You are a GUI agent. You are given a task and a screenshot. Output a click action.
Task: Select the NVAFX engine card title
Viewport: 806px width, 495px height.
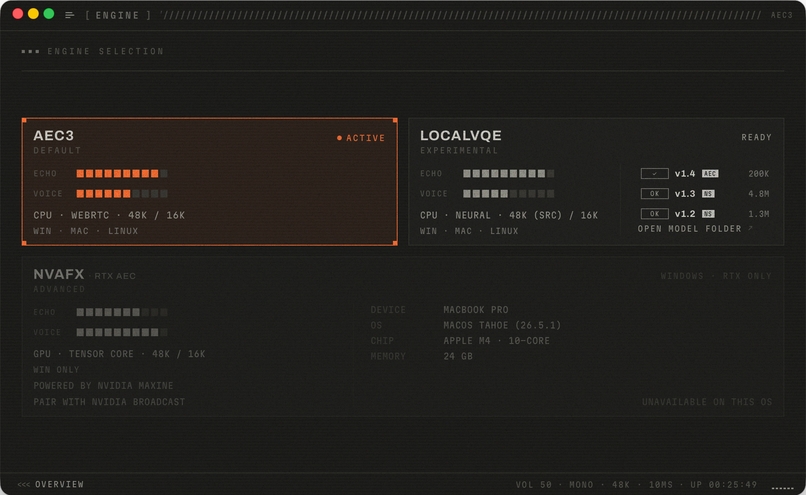(x=59, y=274)
